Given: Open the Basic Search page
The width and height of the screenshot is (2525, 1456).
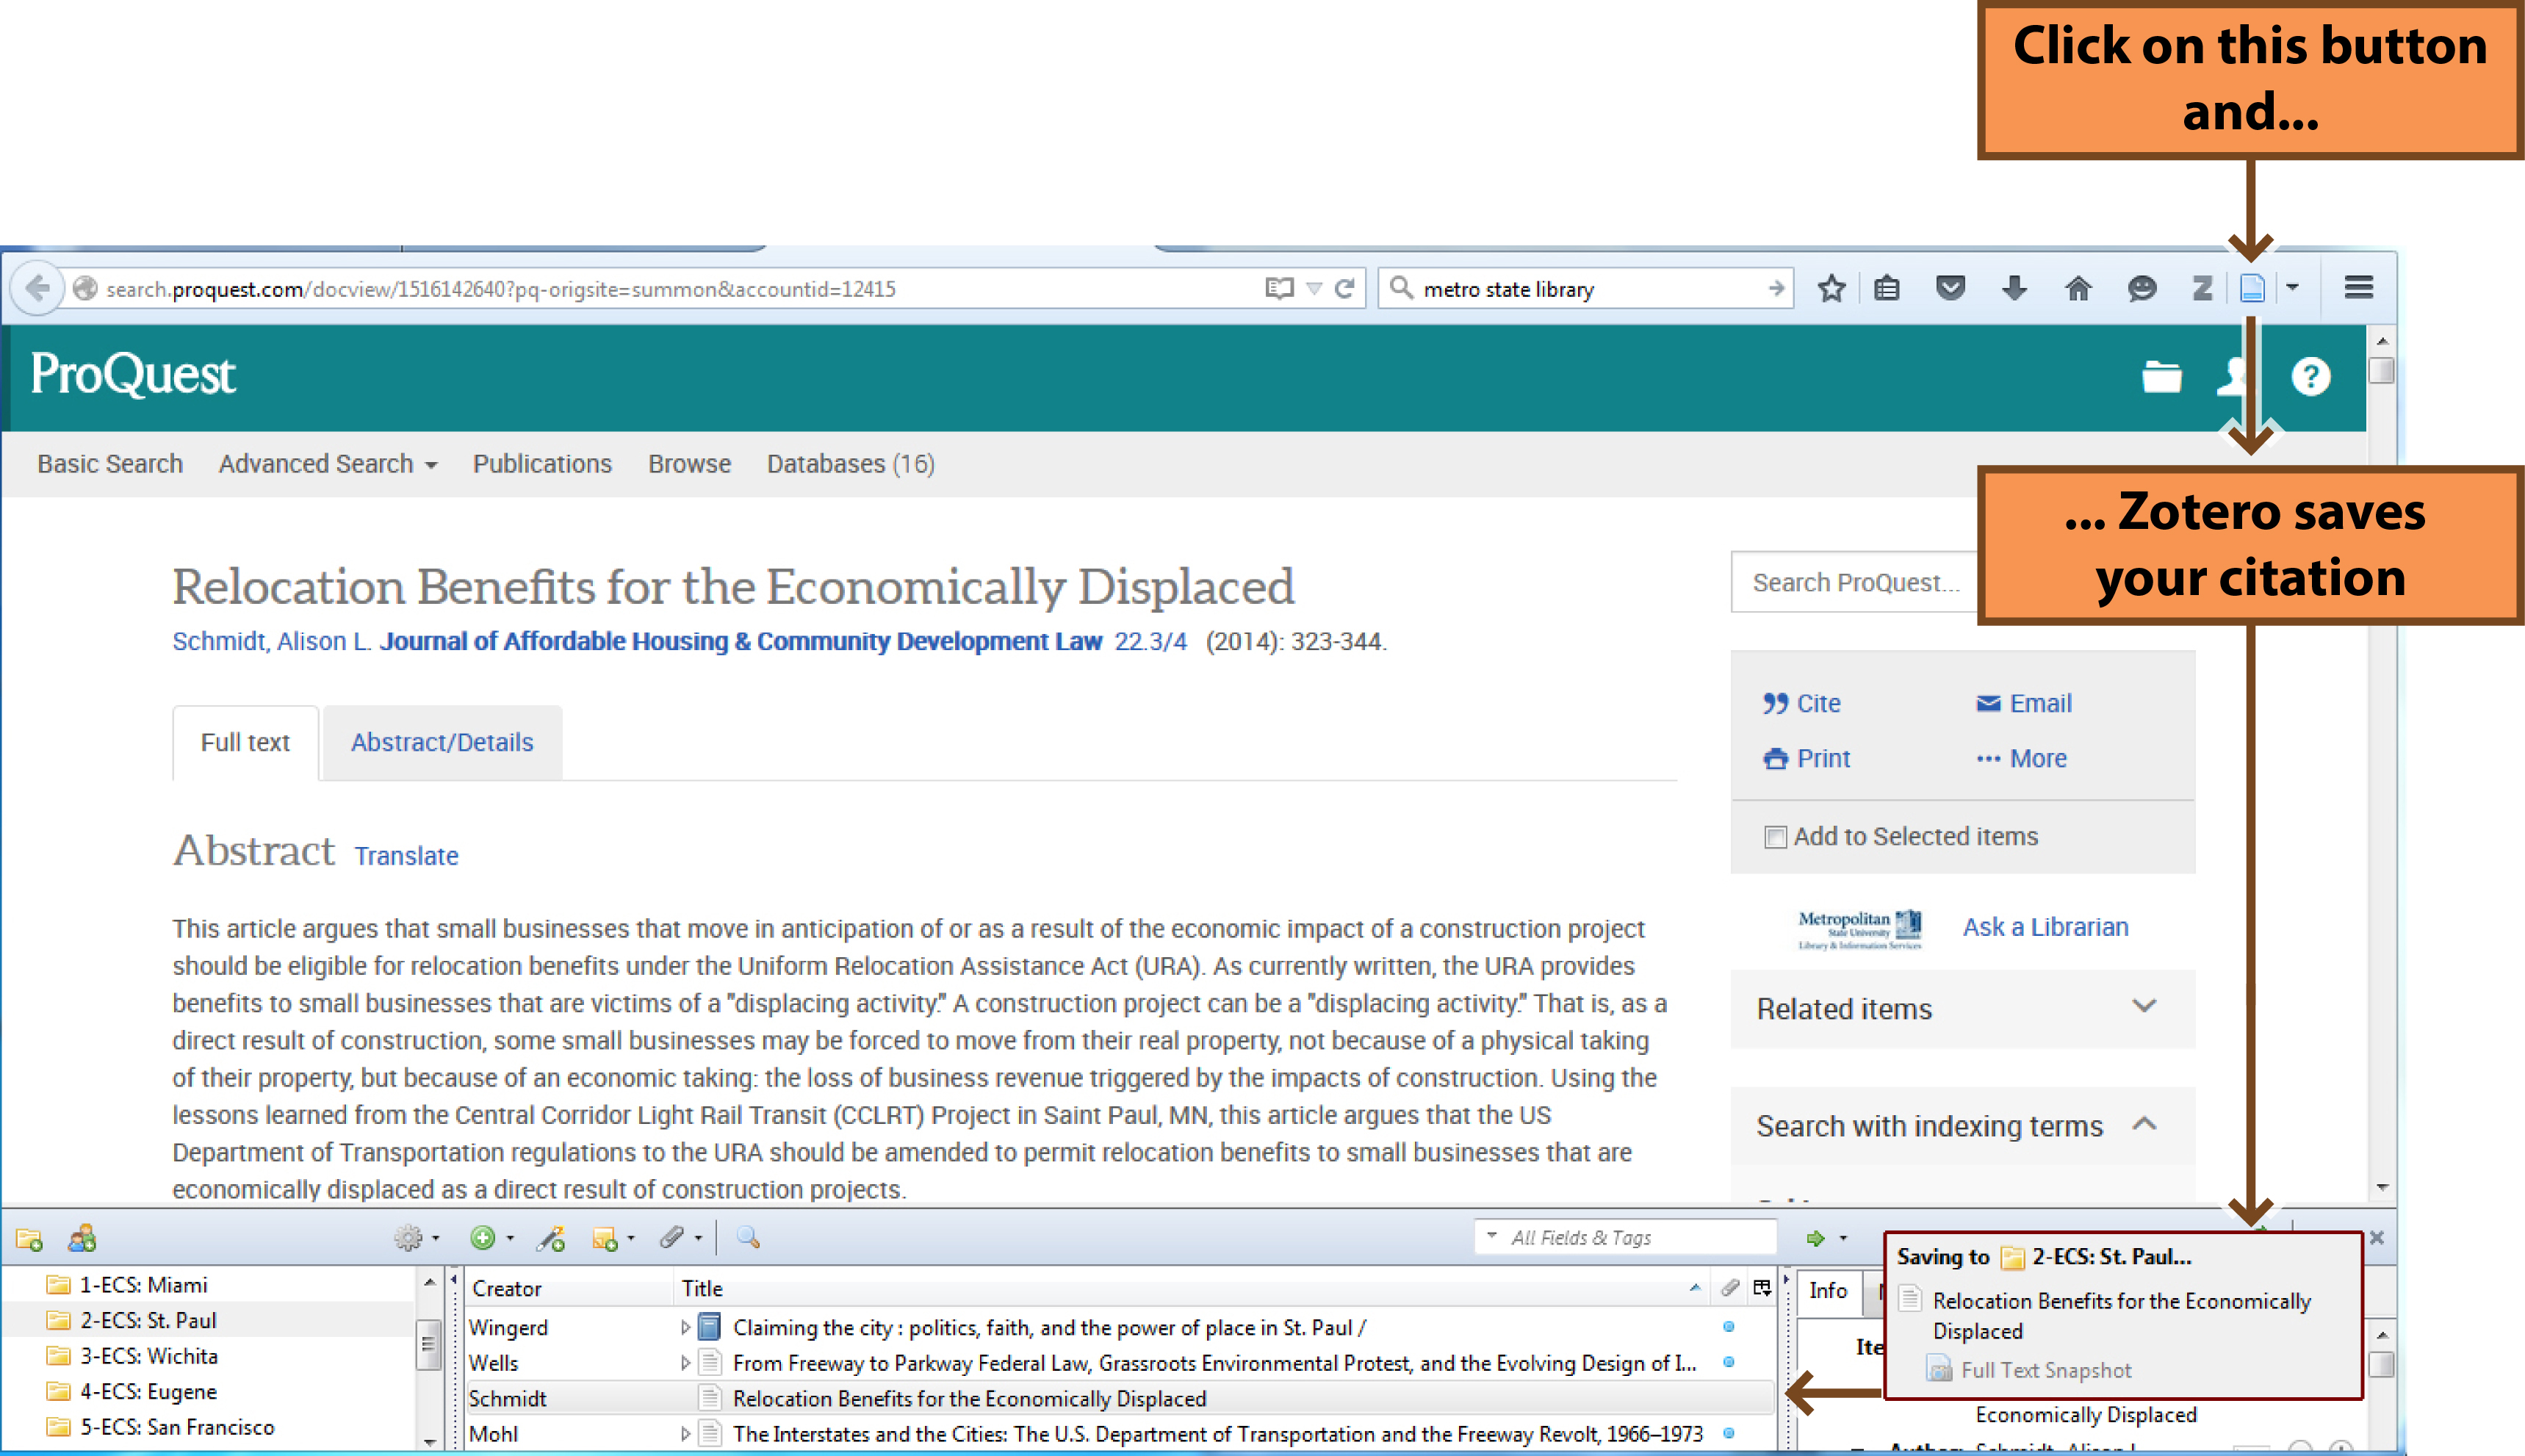Looking at the screenshot, I should pos(110,464).
